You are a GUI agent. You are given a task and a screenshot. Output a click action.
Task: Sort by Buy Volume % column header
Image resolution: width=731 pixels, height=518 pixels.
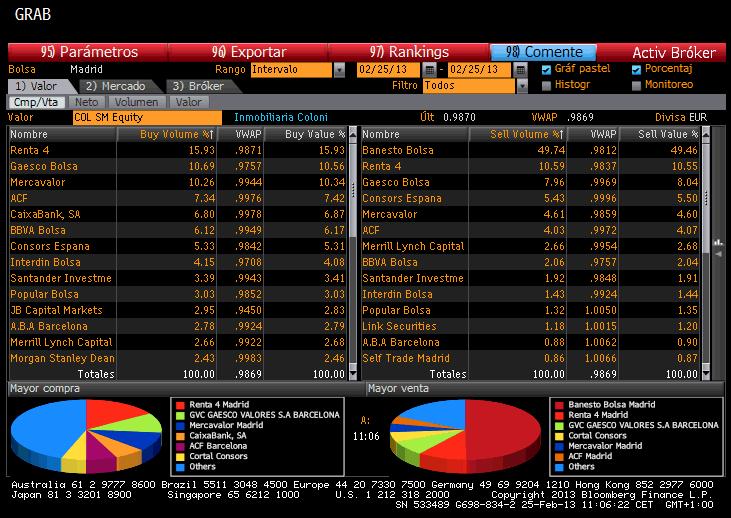tap(166, 134)
